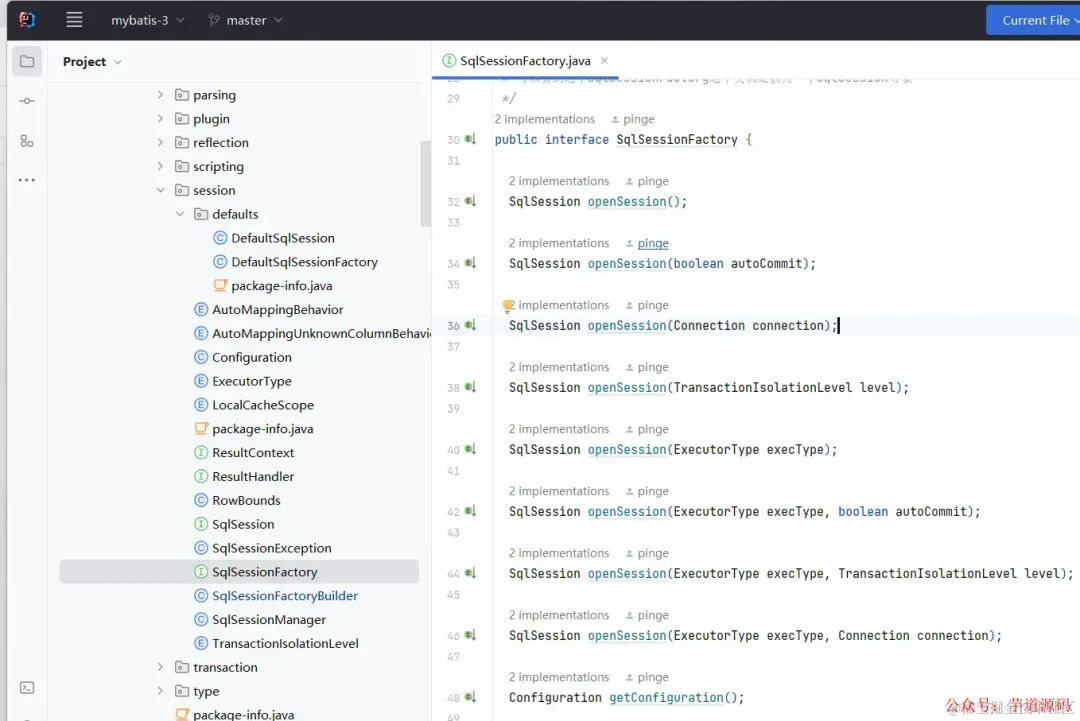
Task: Open the Project tool window folder icon
Action: (x=27, y=61)
